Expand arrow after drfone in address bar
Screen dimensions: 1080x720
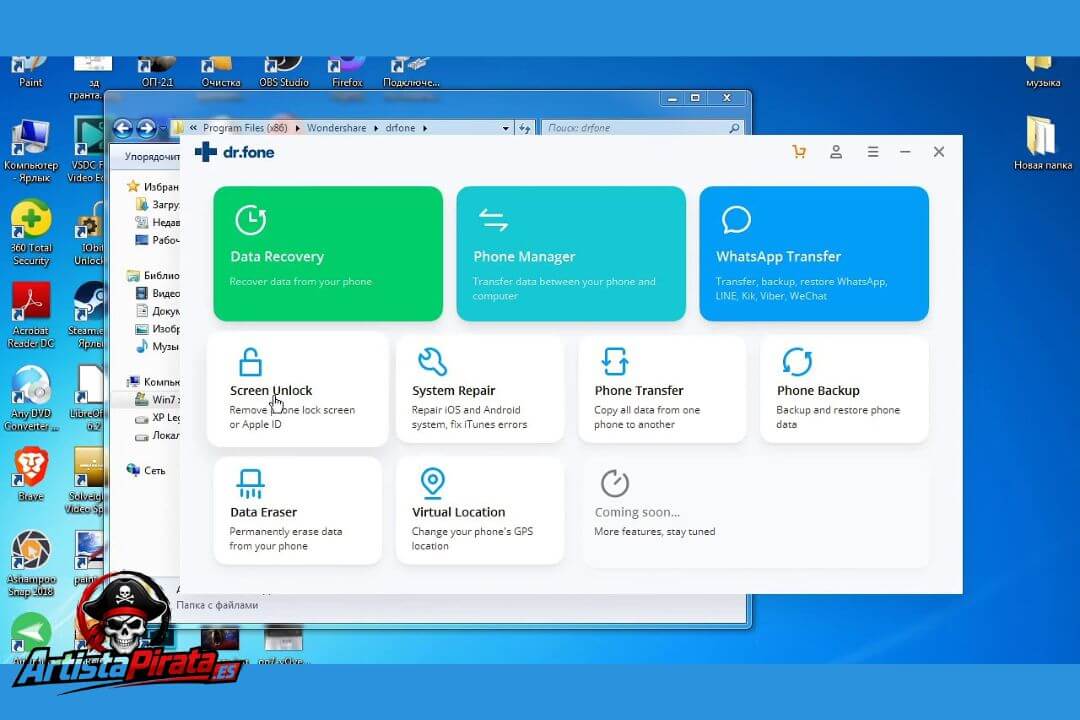point(425,128)
